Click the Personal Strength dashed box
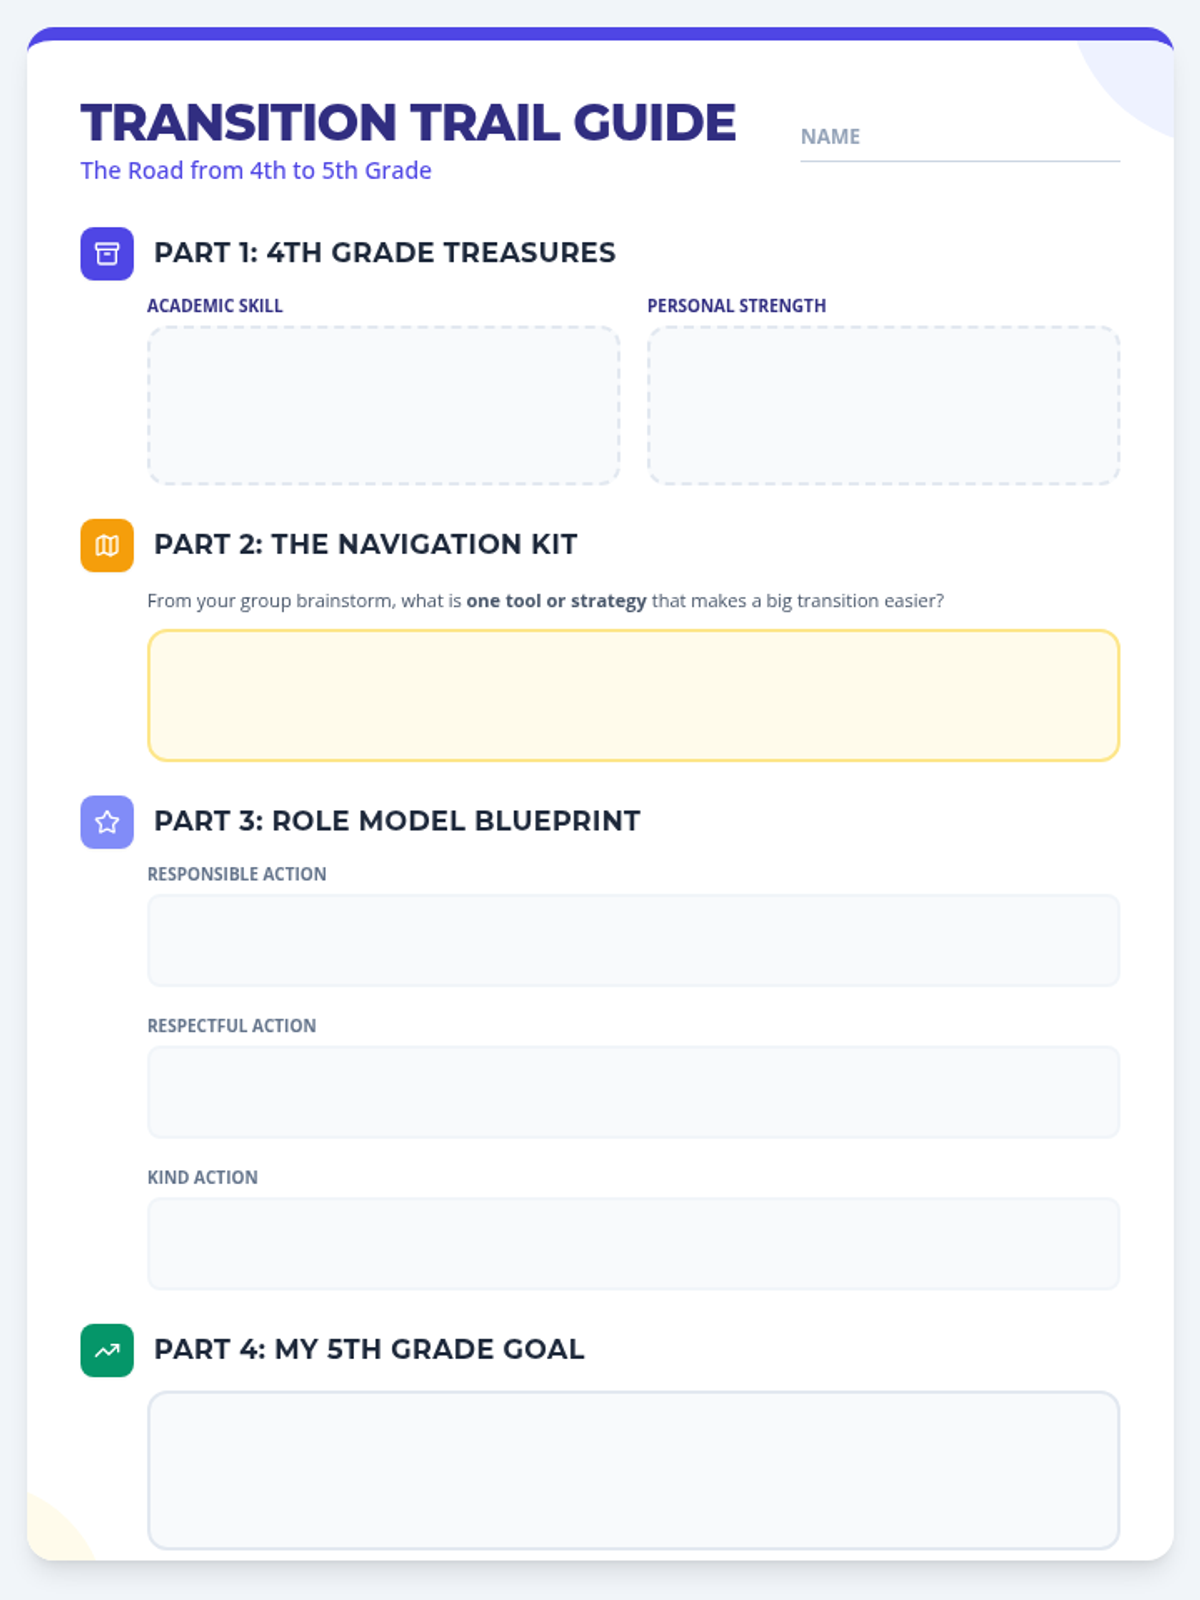This screenshot has width=1200, height=1600. tap(883, 405)
